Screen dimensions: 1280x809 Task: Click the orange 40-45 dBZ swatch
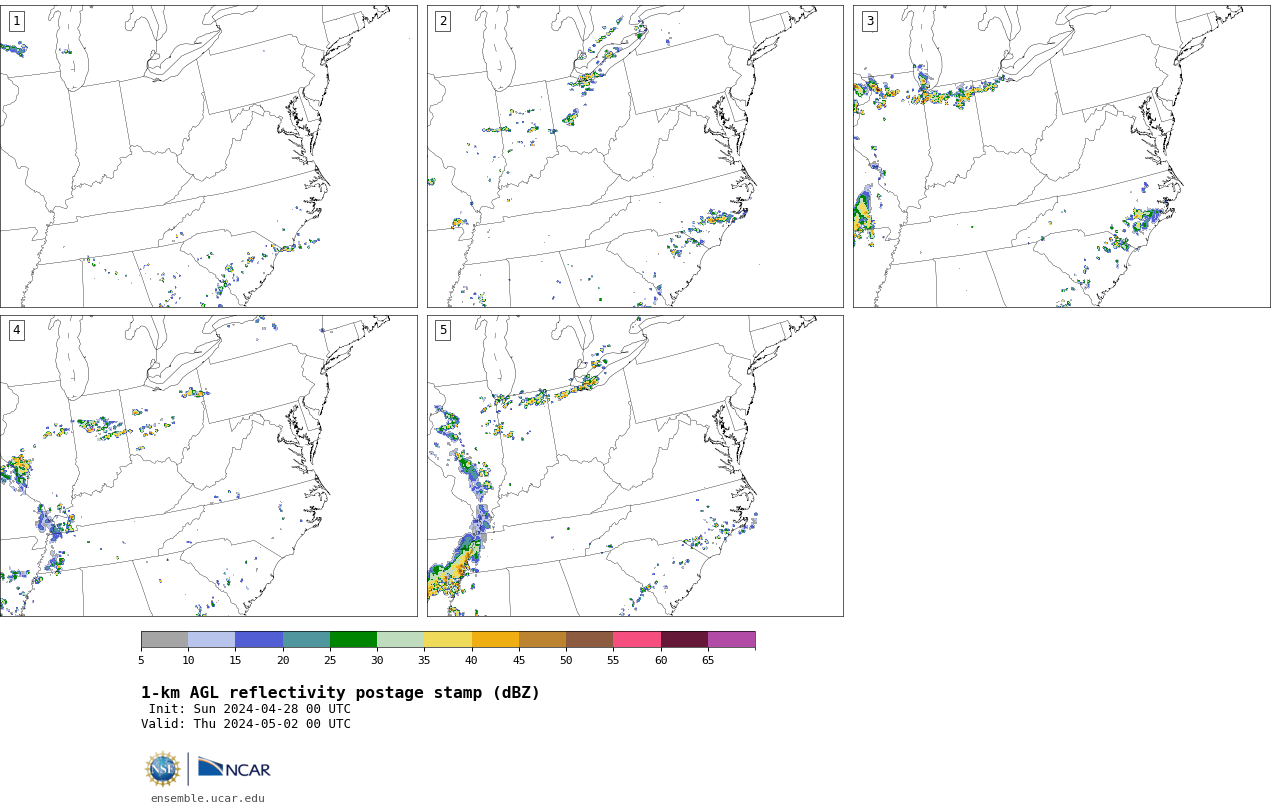point(495,640)
